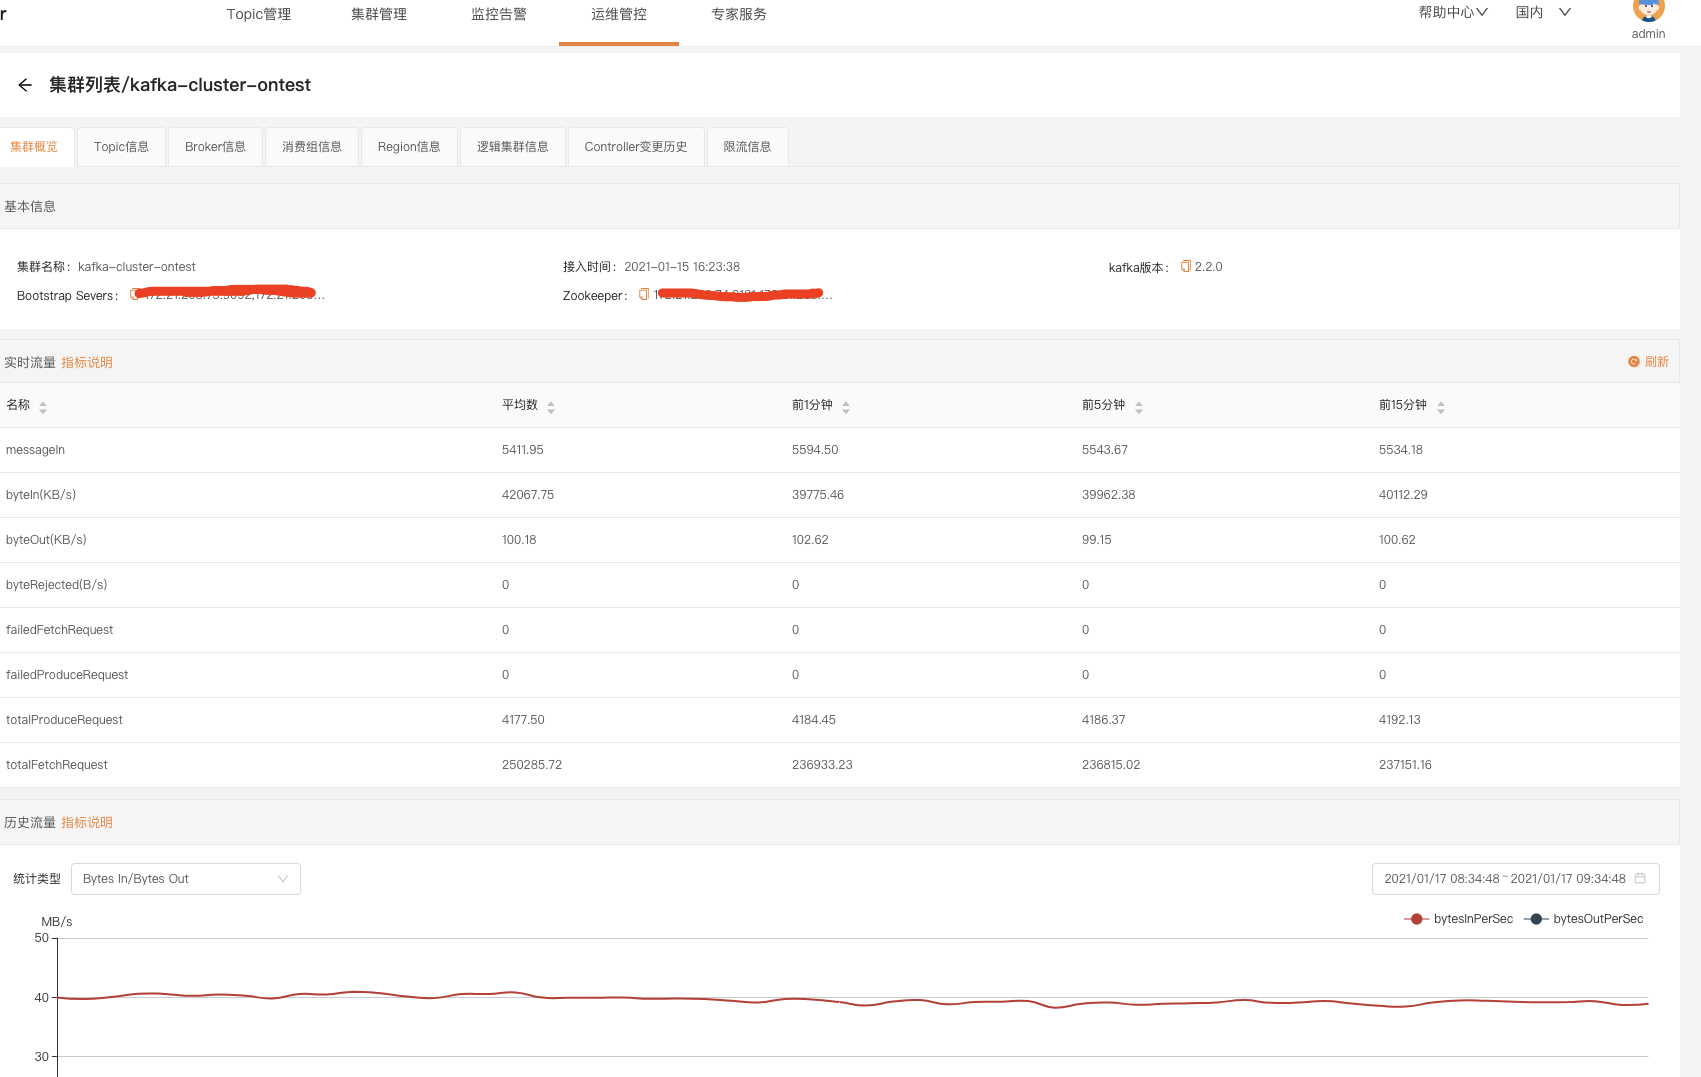Switch to the Region信息 tab
1701x1077 pixels.
(x=409, y=147)
